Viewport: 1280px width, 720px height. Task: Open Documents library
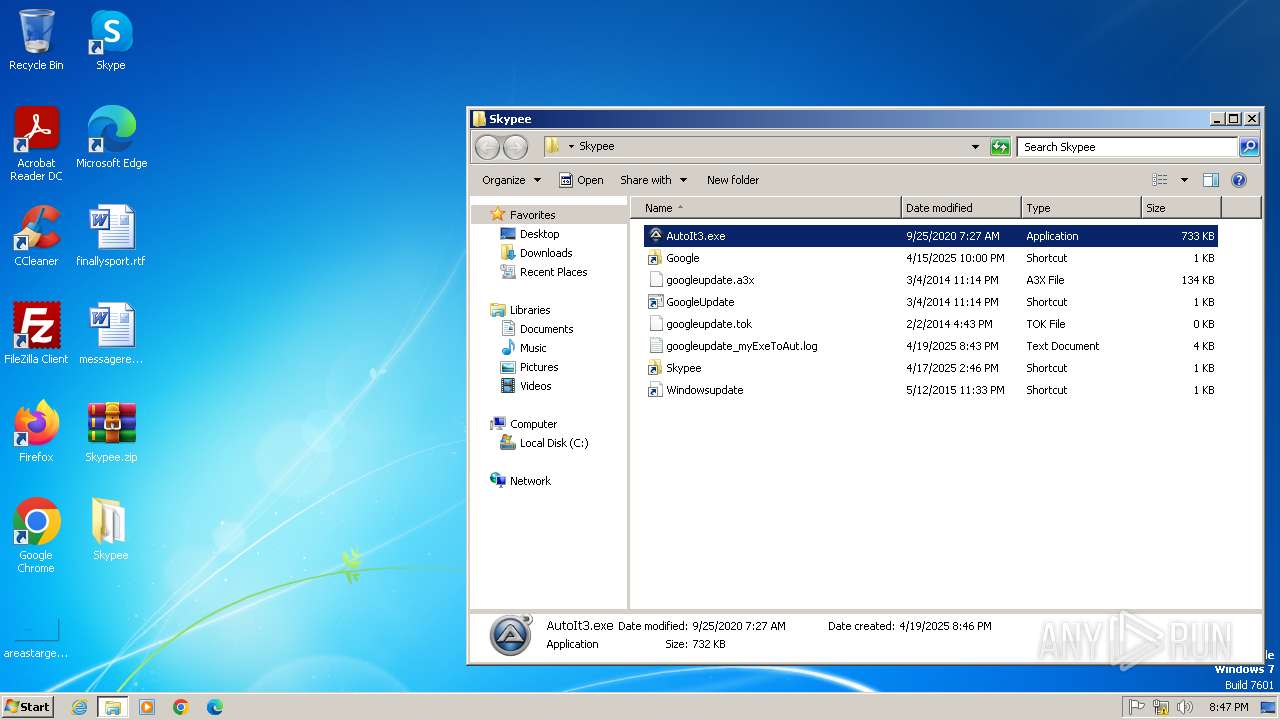tap(546, 329)
